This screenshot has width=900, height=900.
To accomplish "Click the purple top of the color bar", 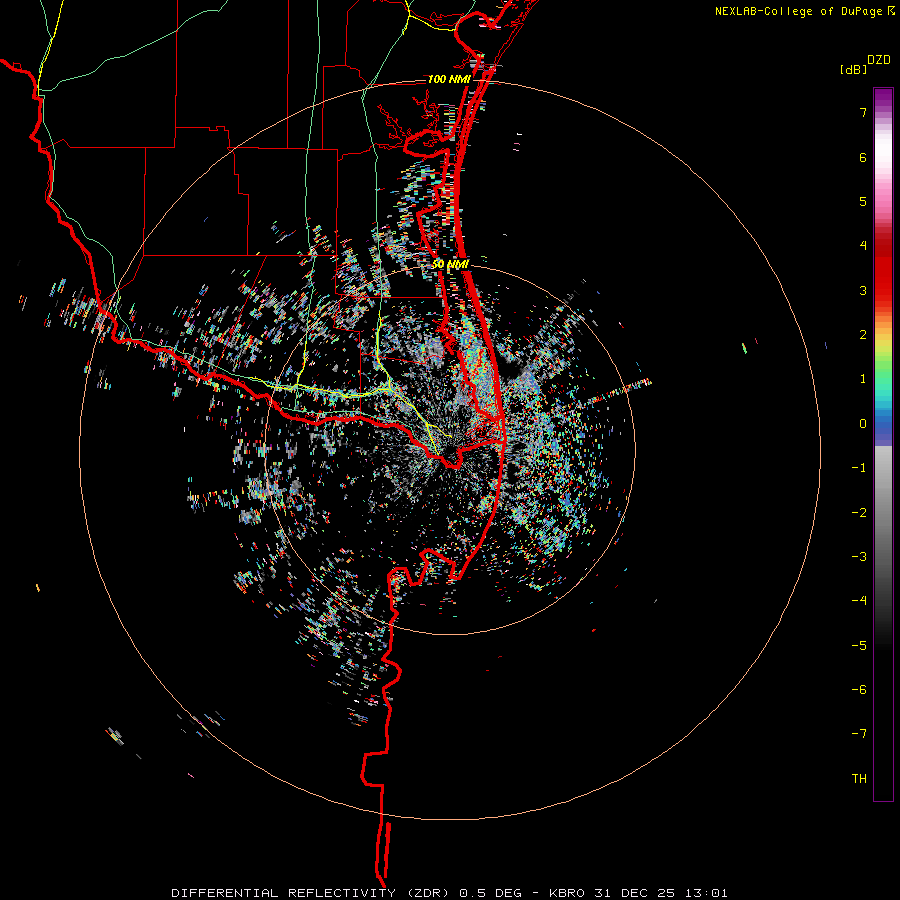I will click(x=883, y=98).
